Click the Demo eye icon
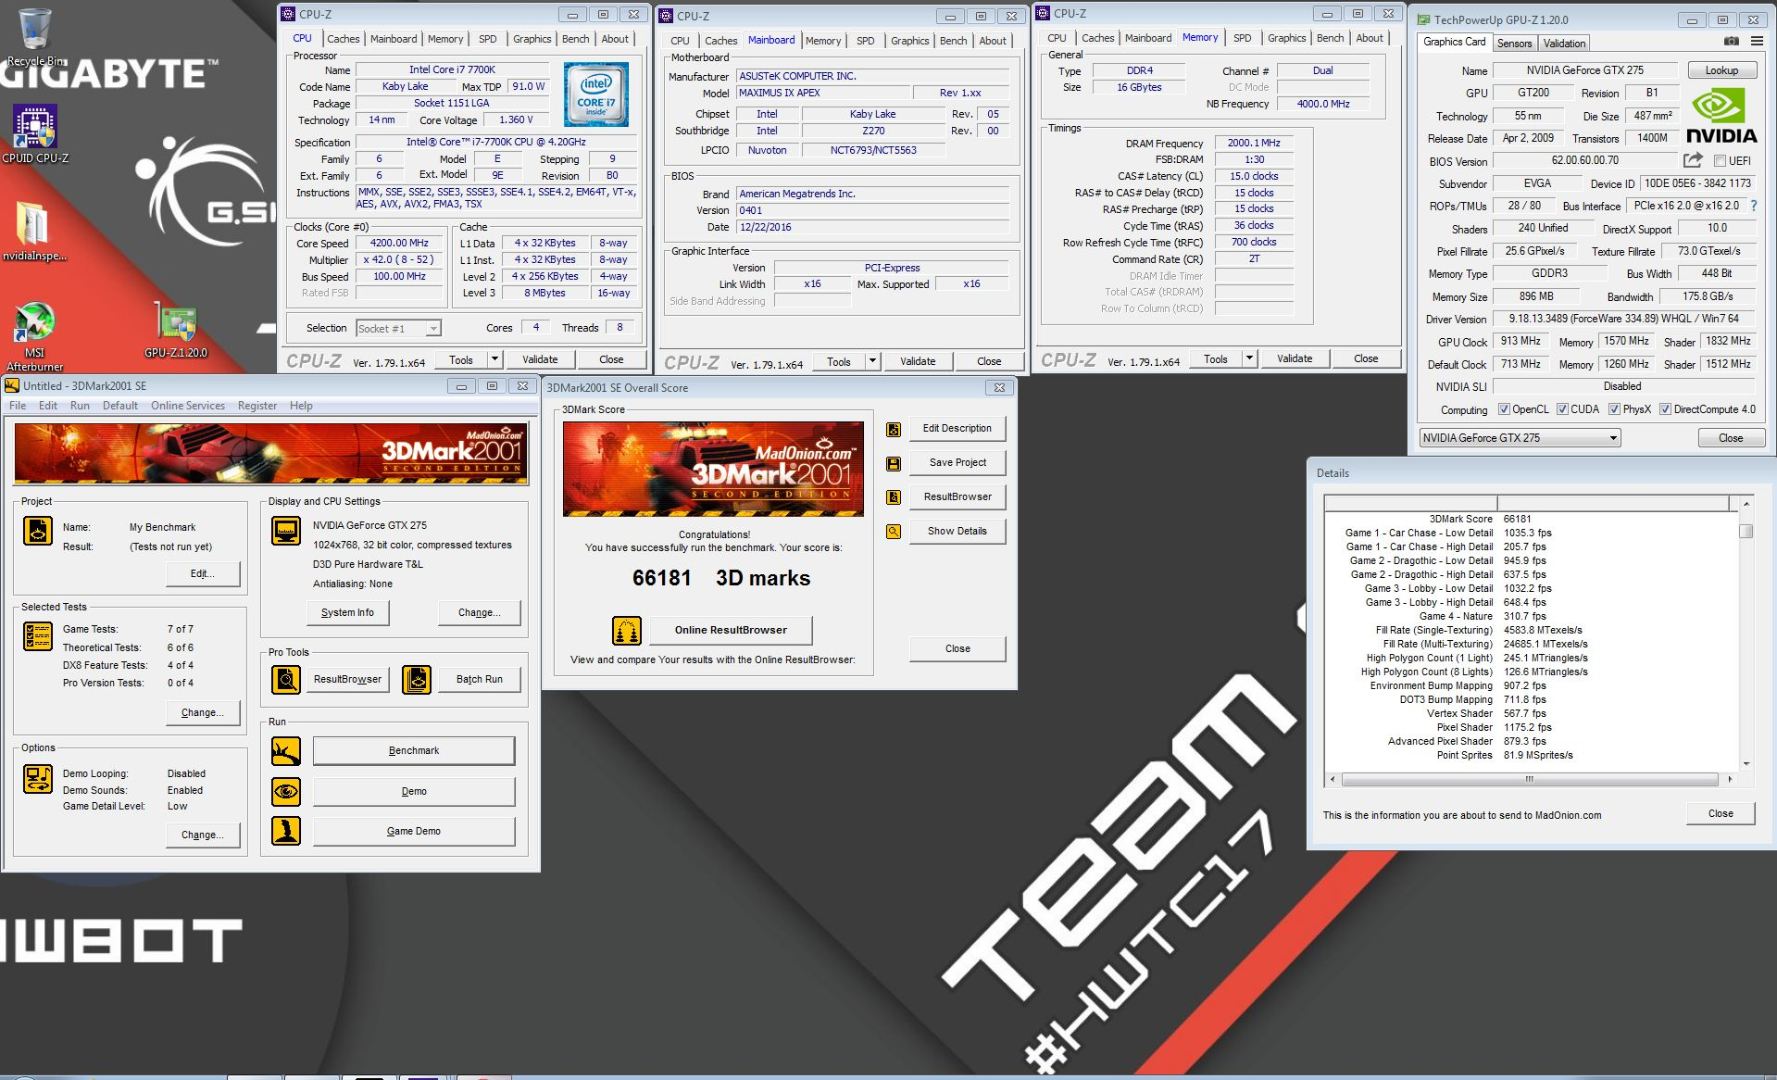Viewport: 1777px width, 1080px height. (x=286, y=791)
